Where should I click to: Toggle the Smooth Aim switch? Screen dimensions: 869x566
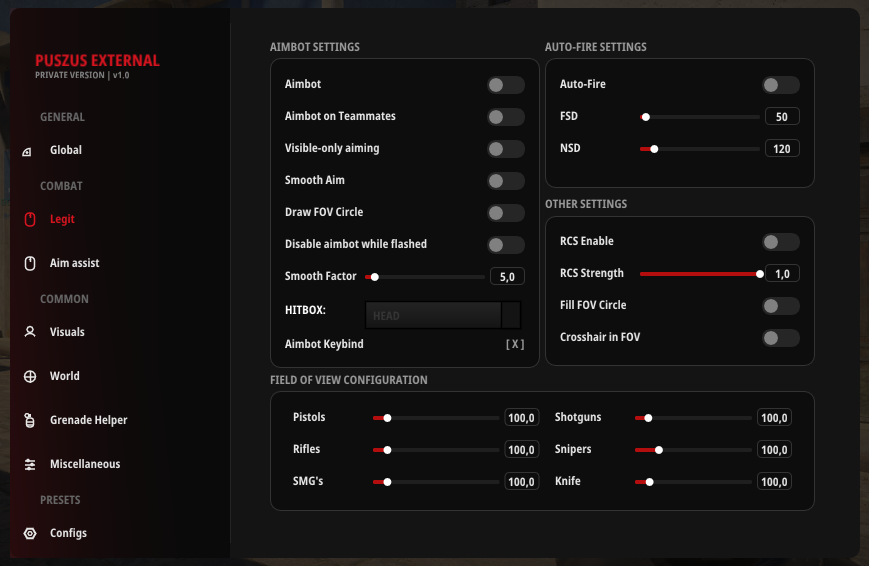(x=505, y=181)
